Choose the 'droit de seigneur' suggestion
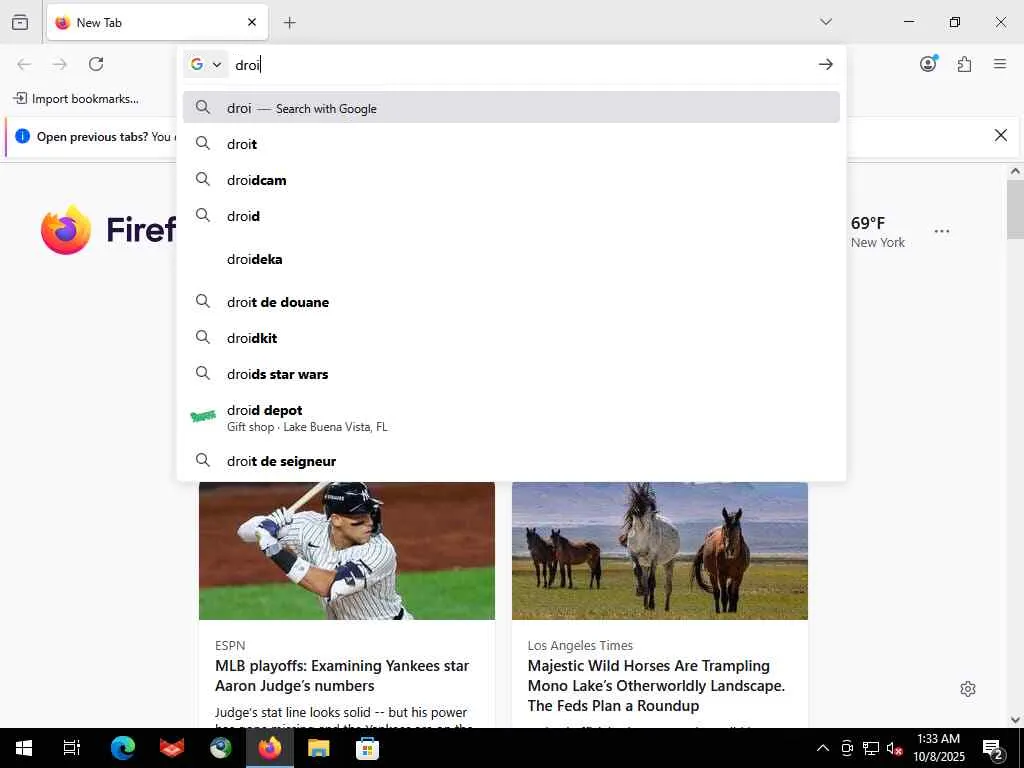The image size is (1024, 768). pyautogui.click(x=511, y=461)
